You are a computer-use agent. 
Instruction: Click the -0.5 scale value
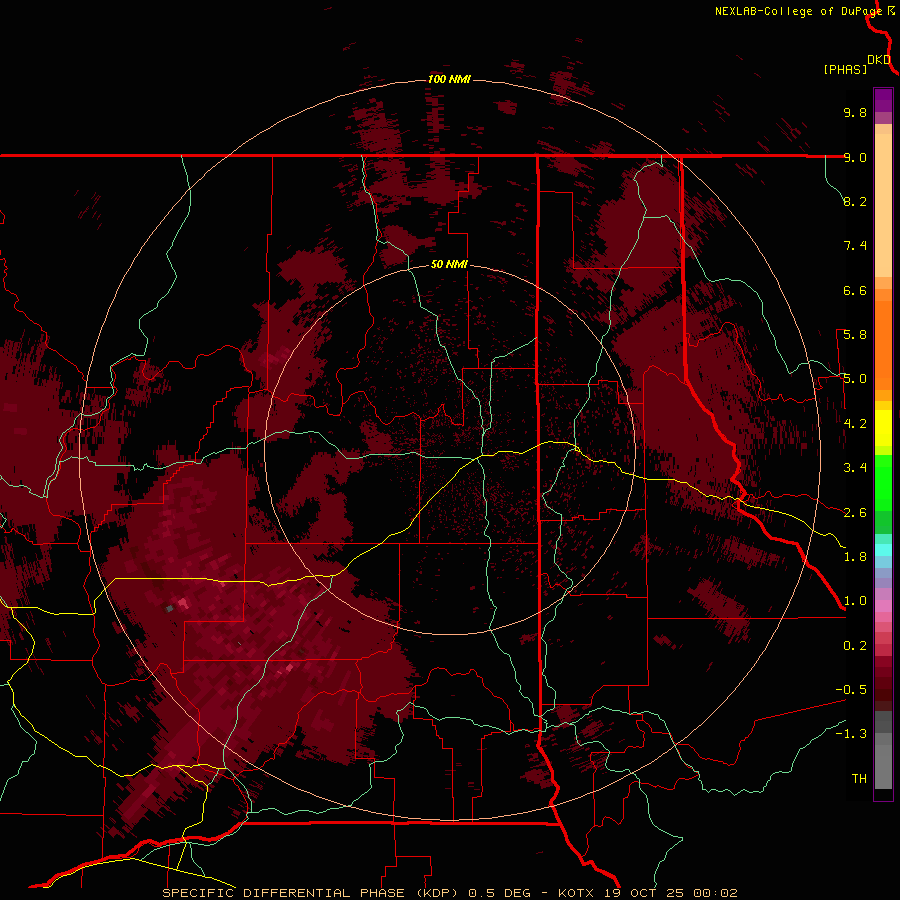coord(851,690)
